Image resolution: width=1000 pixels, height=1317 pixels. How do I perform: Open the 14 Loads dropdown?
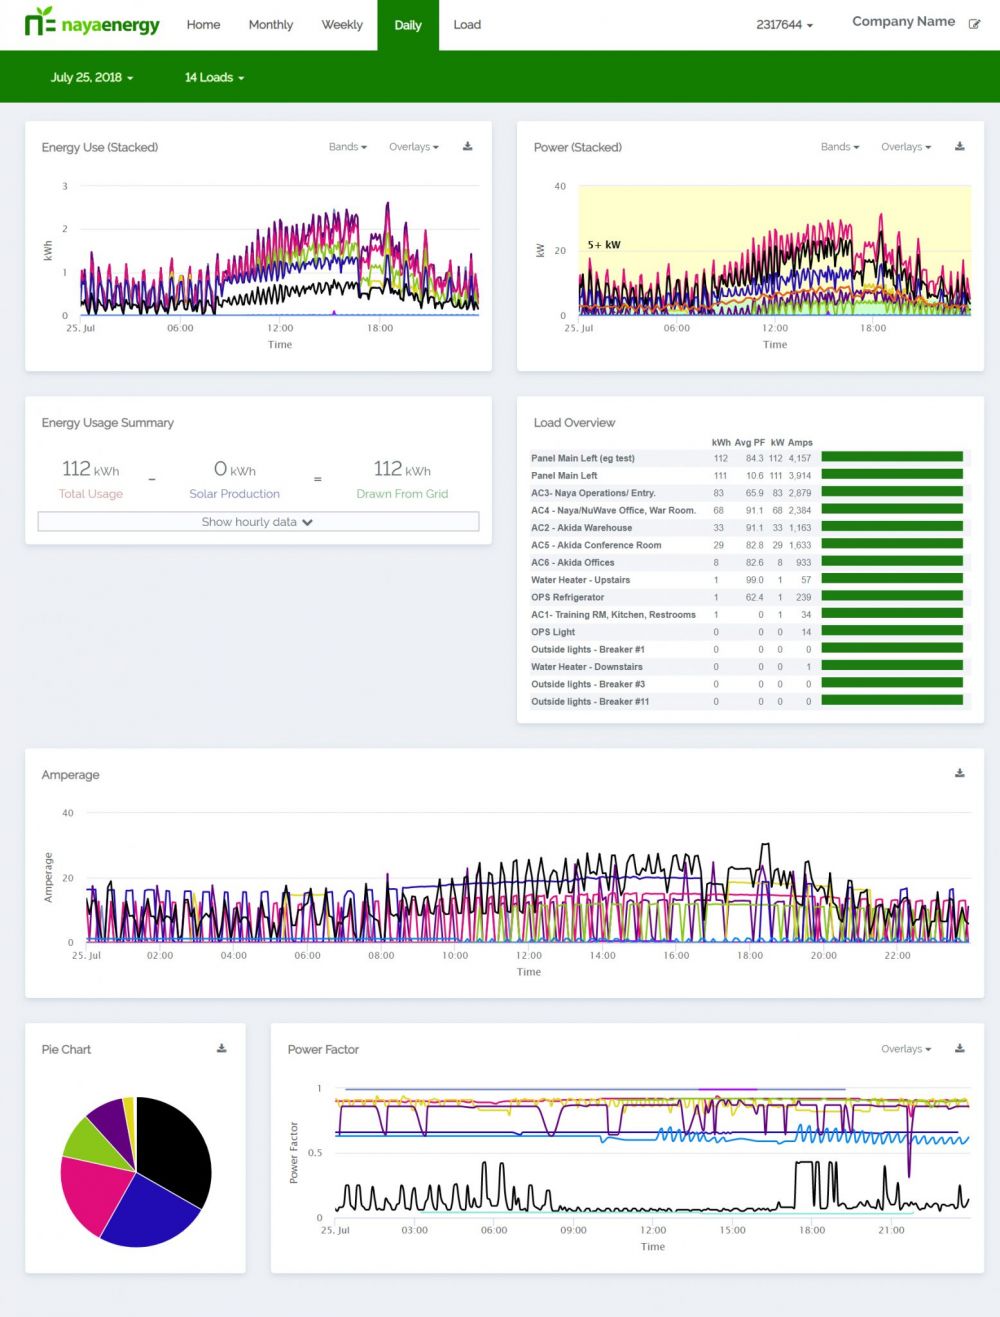[x=213, y=77]
